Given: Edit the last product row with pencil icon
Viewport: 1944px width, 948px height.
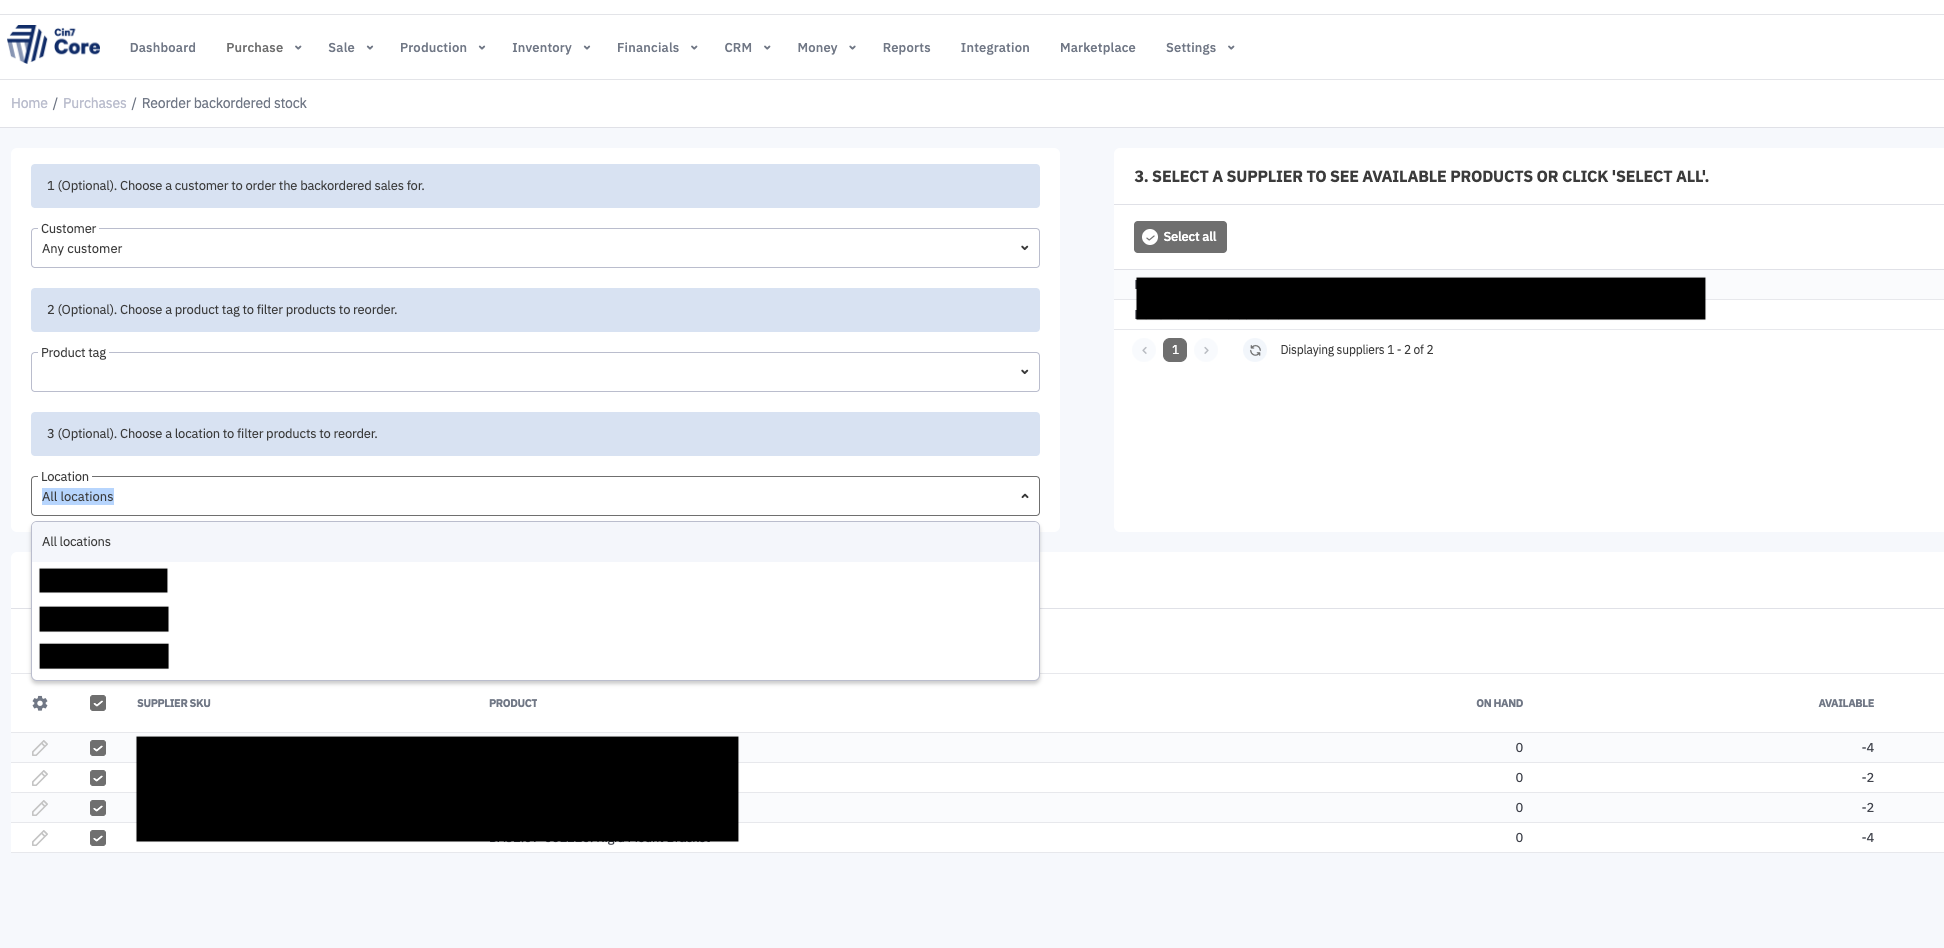Looking at the screenshot, I should (x=40, y=838).
